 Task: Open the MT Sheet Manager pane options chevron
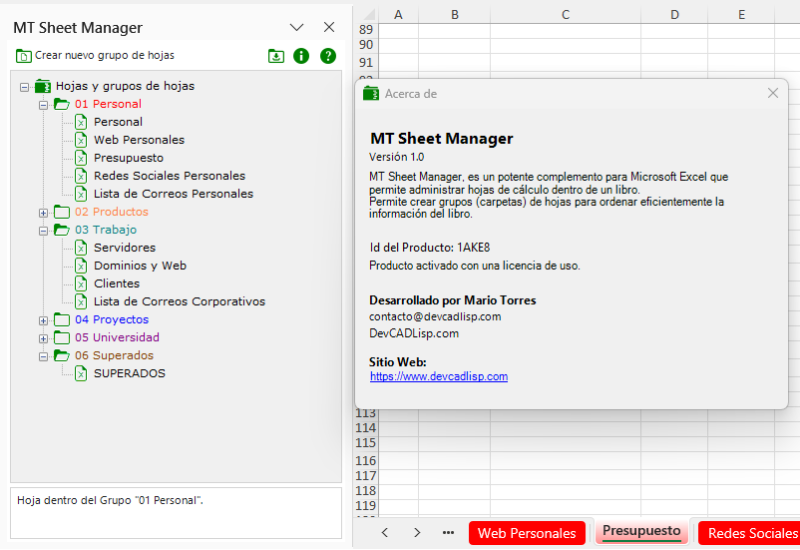click(296, 28)
